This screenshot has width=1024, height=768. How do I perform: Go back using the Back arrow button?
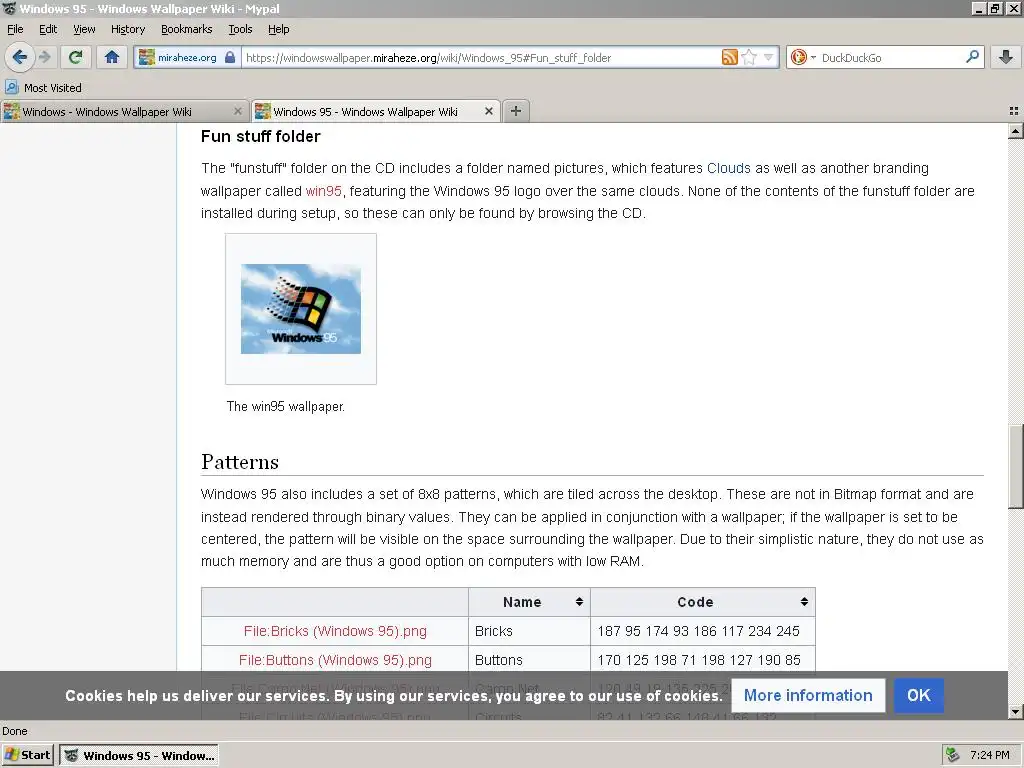[x=20, y=57]
